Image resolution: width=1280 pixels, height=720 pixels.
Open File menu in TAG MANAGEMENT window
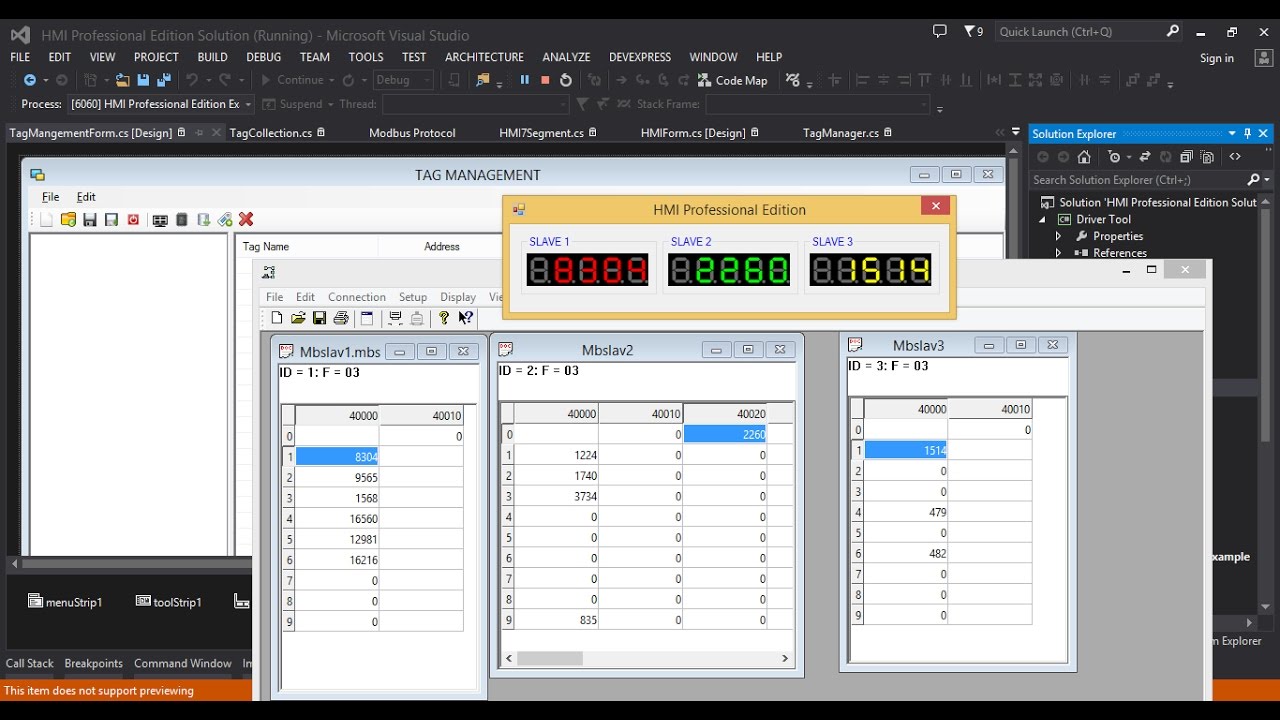(x=50, y=197)
